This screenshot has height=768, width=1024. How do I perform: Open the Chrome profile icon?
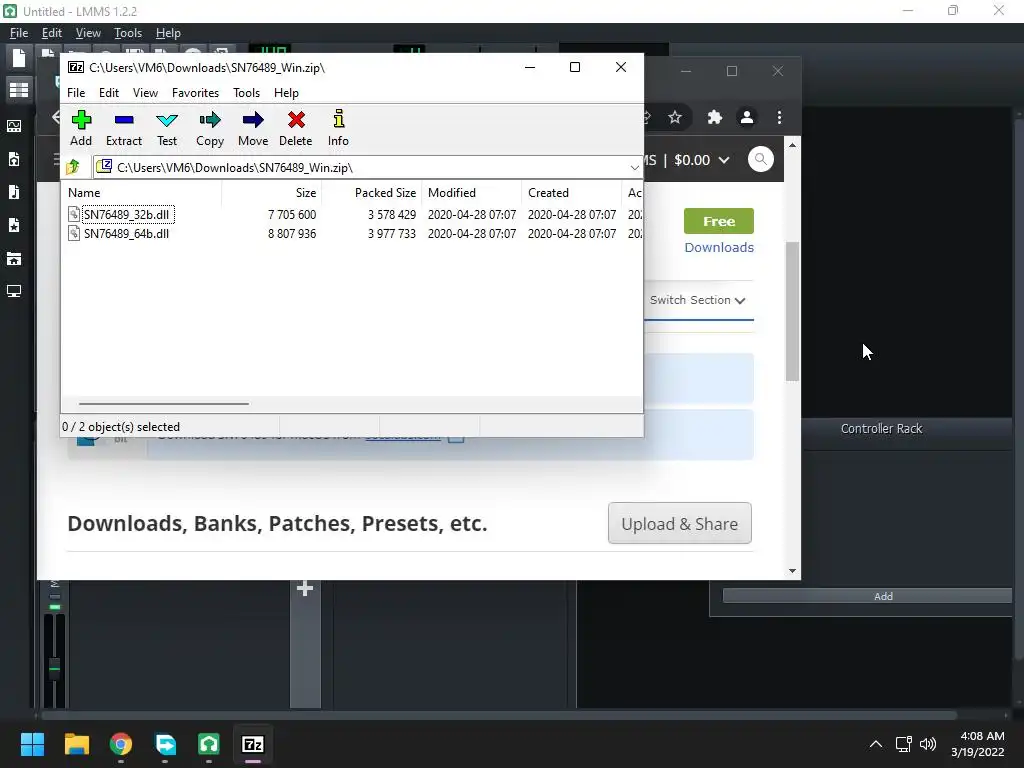pyautogui.click(x=746, y=118)
